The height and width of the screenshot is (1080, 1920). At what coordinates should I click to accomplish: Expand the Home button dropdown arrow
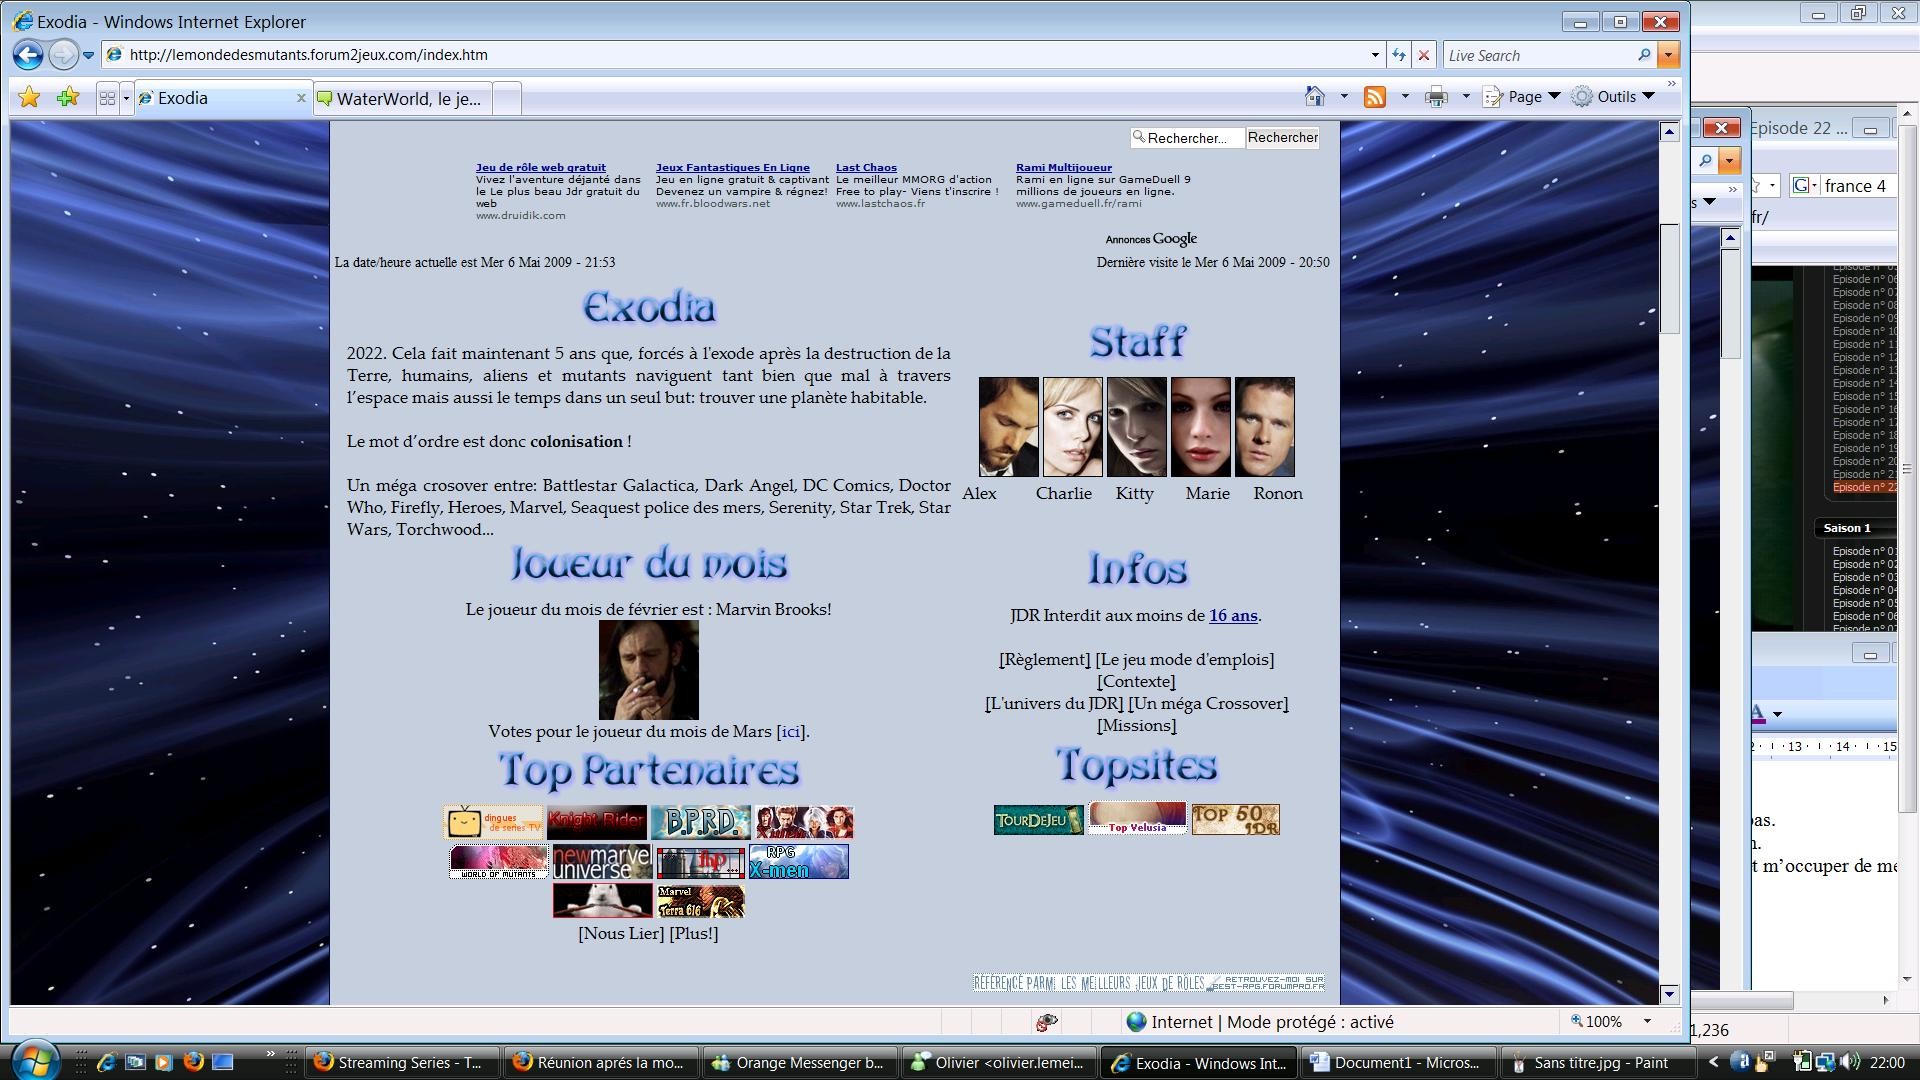coord(1344,96)
